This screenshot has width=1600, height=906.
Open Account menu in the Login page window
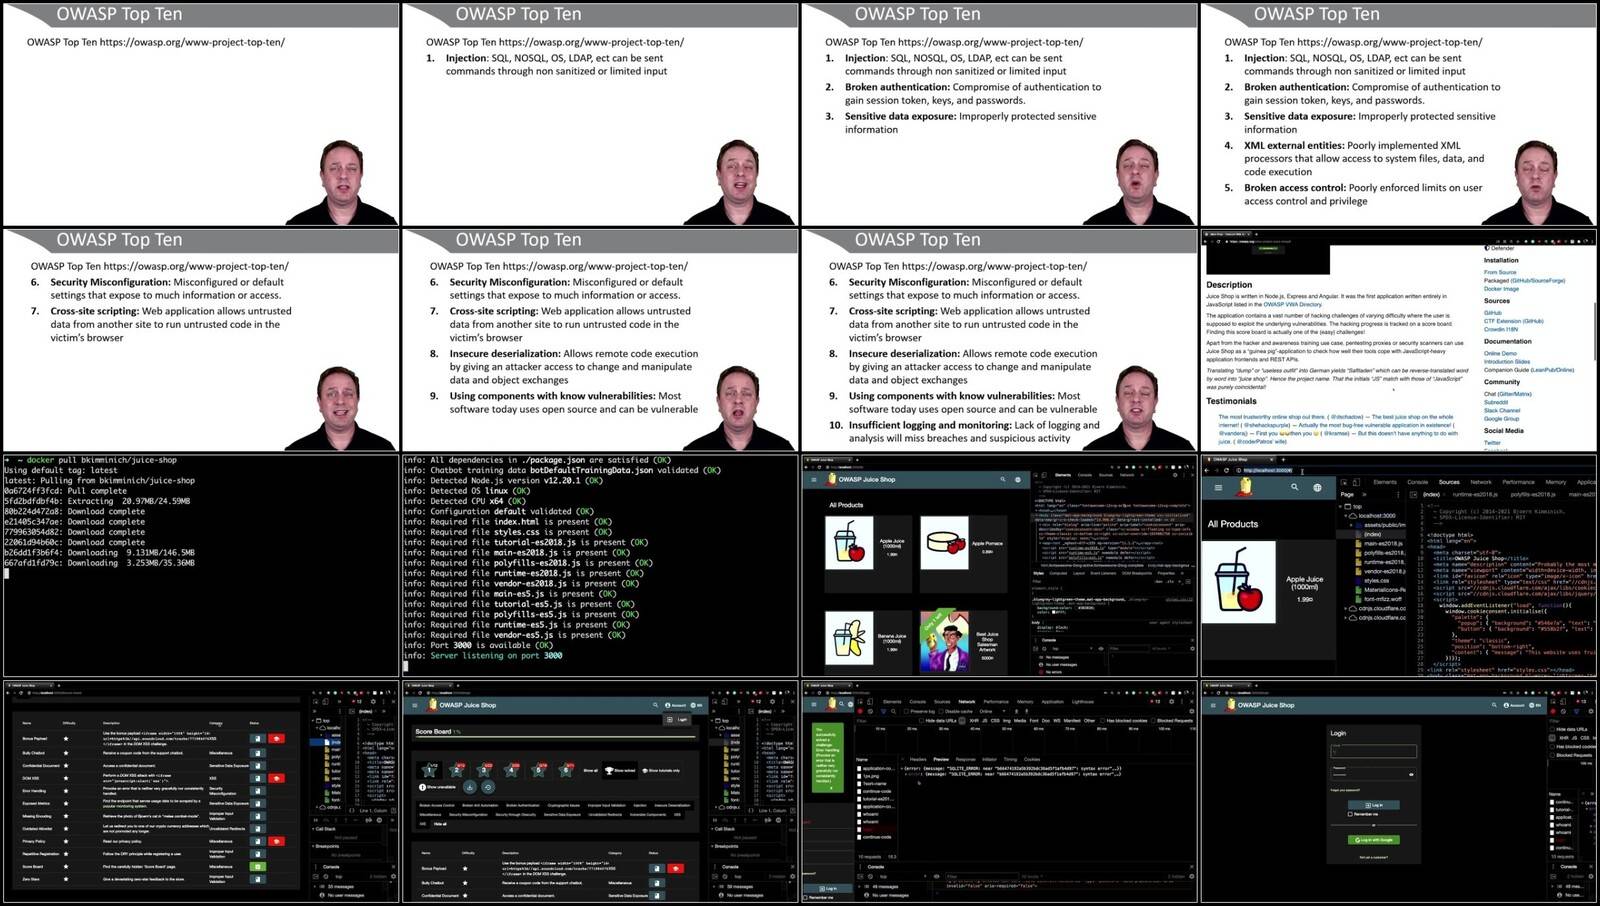coord(1516,705)
